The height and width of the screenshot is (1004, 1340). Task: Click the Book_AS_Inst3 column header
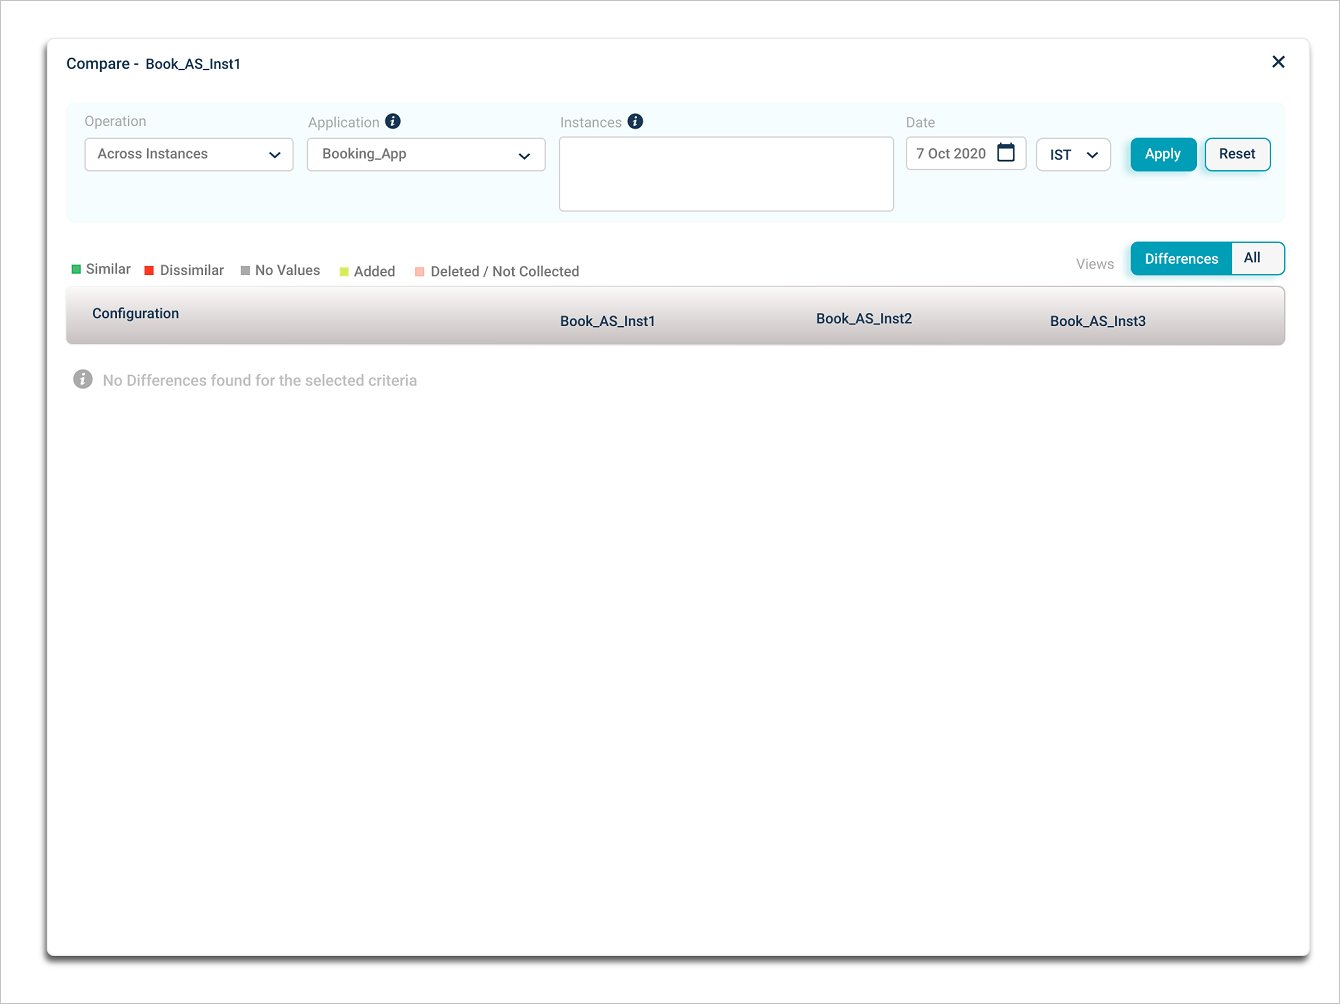[1098, 321]
